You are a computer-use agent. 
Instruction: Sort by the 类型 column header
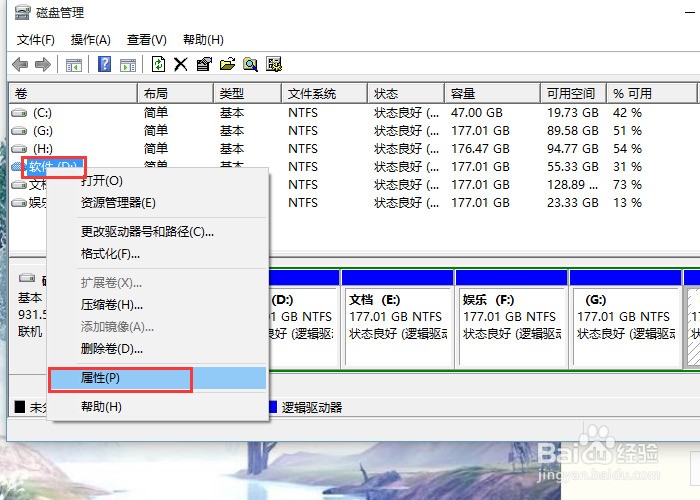(247, 93)
